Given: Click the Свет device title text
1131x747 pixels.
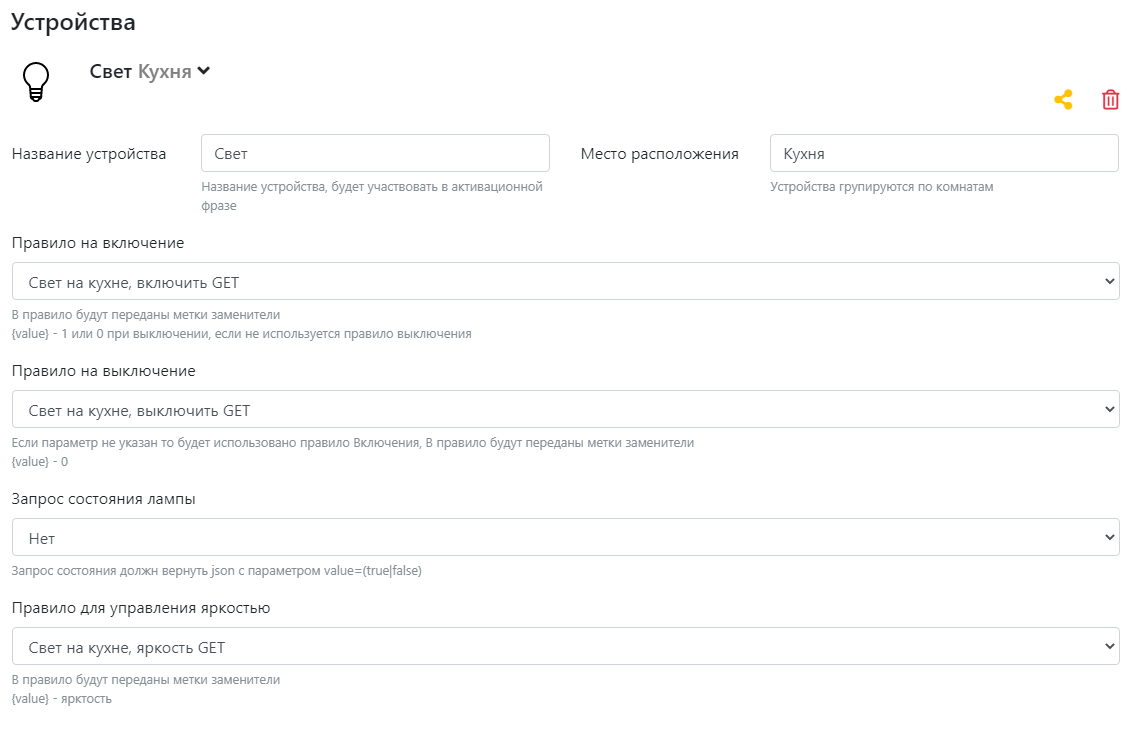Looking at the screenshot, I should point(110,72).
